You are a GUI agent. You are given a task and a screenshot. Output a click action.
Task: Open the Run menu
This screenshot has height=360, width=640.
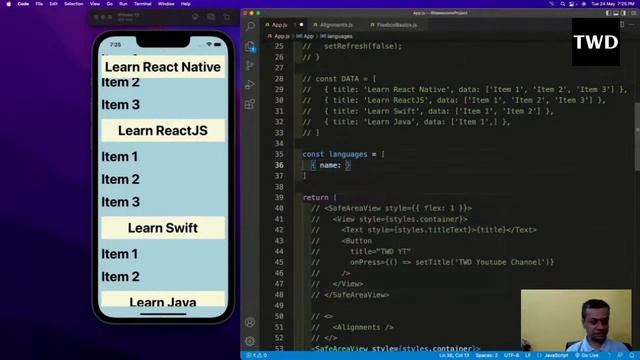[123, 4]
